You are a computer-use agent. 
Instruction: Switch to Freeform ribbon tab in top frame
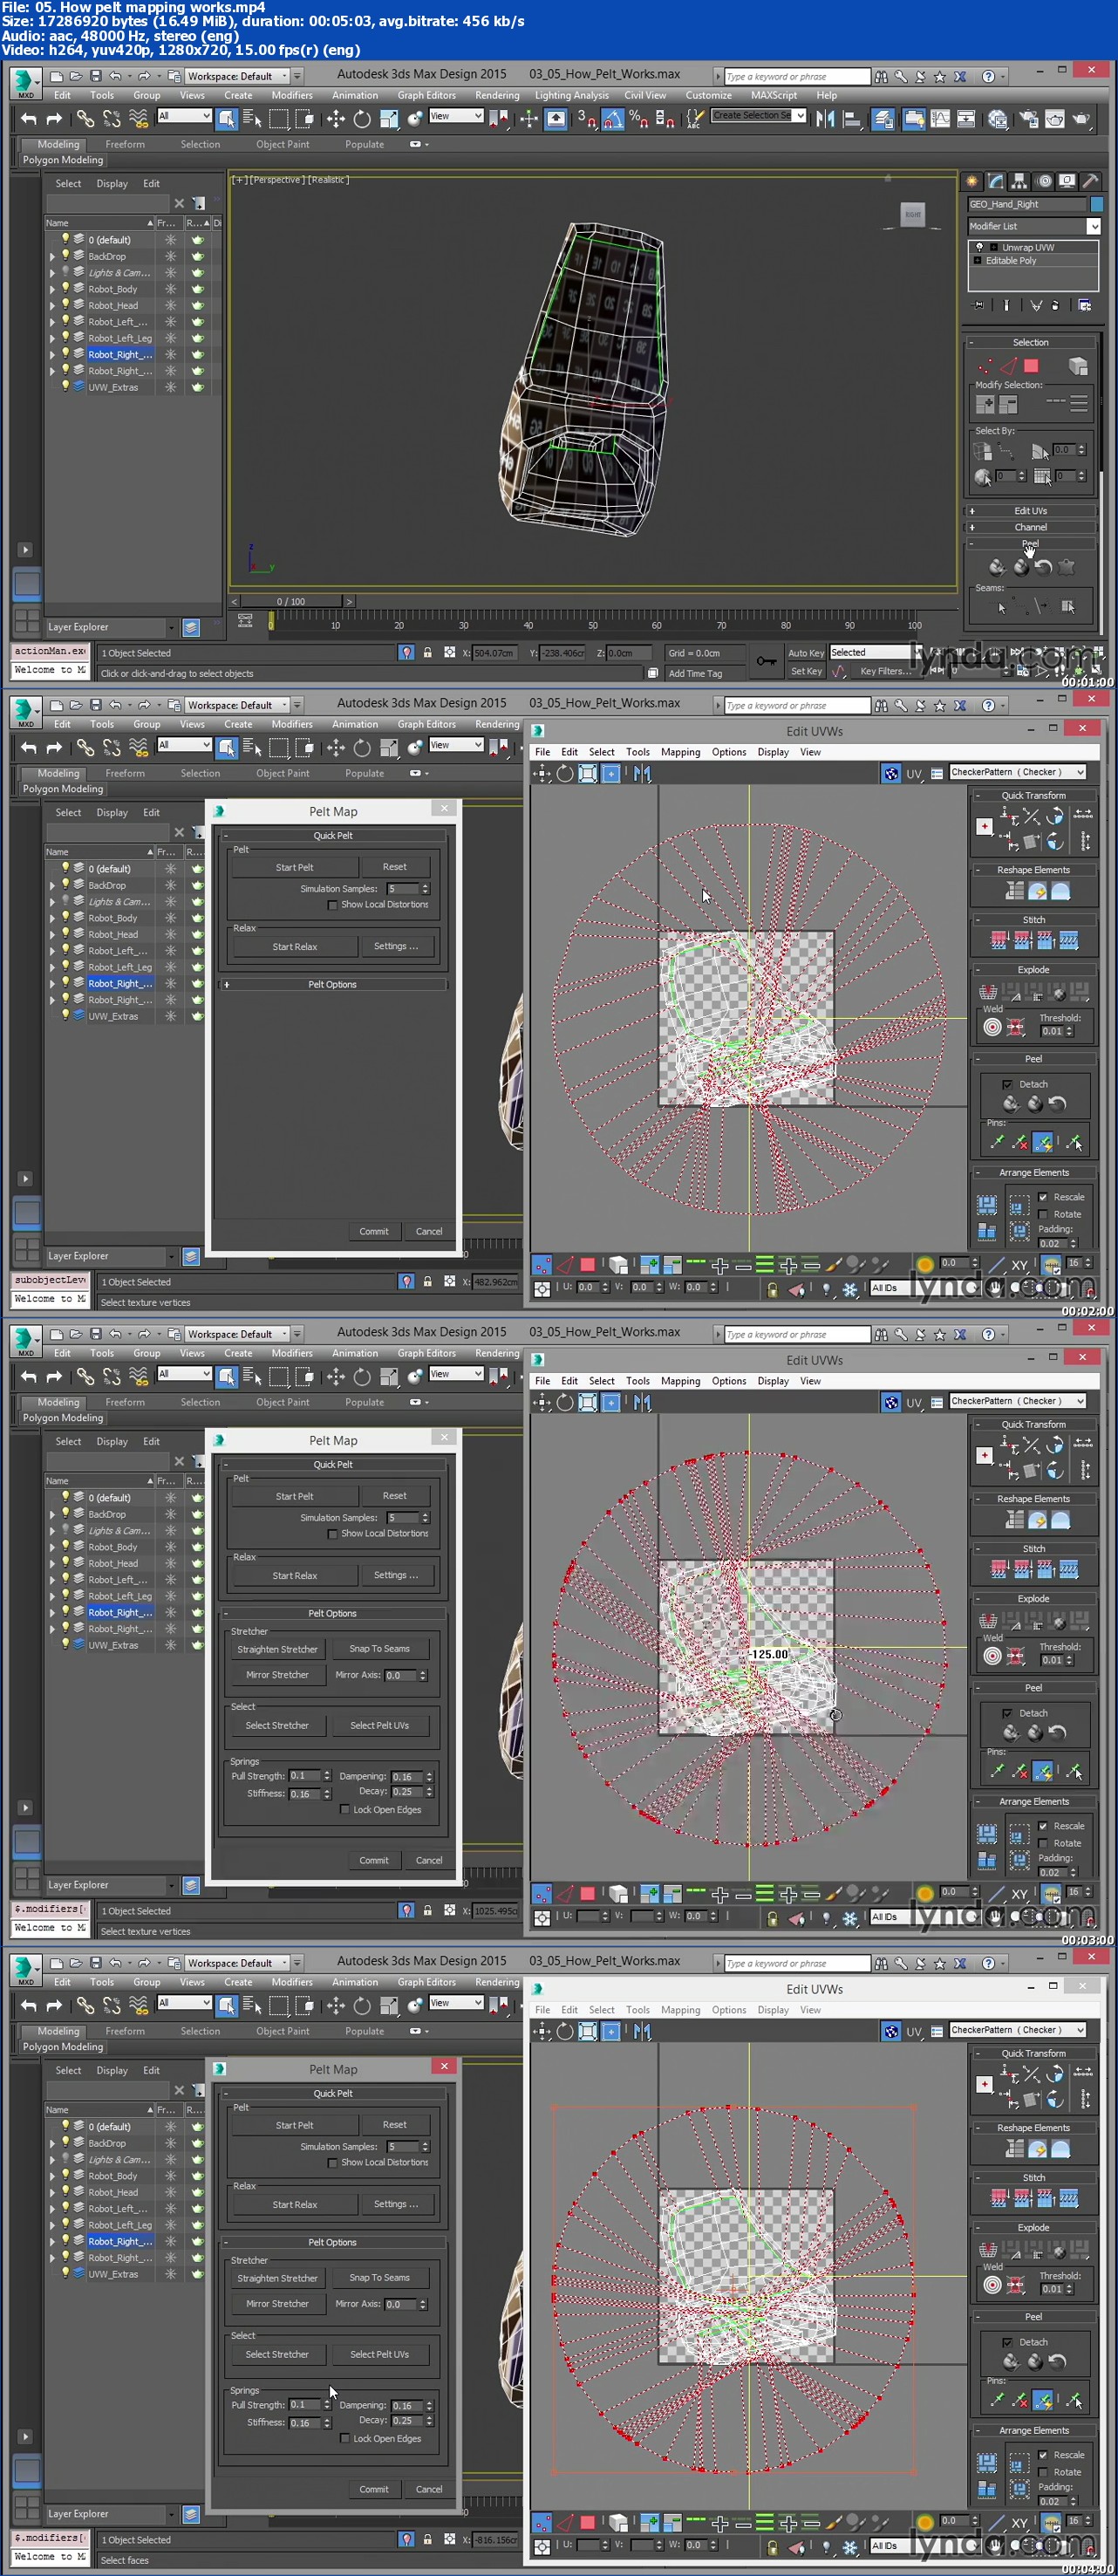coord(125,145)
